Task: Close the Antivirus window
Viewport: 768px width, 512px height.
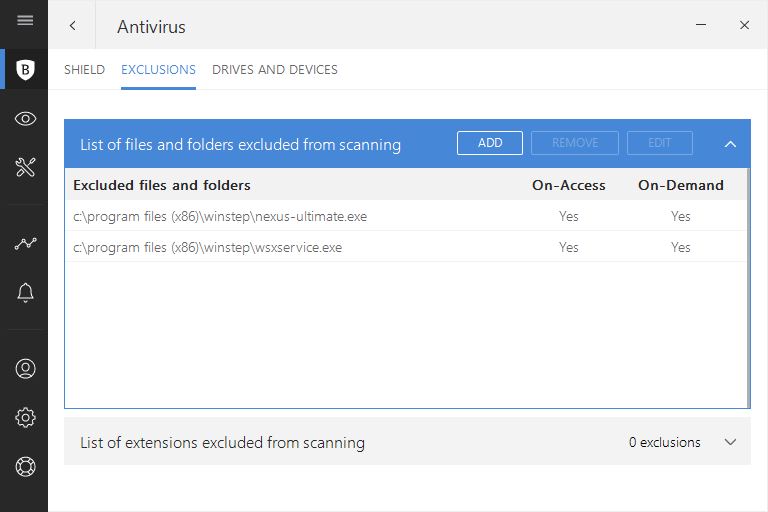Action: click(x=744, y=25)
